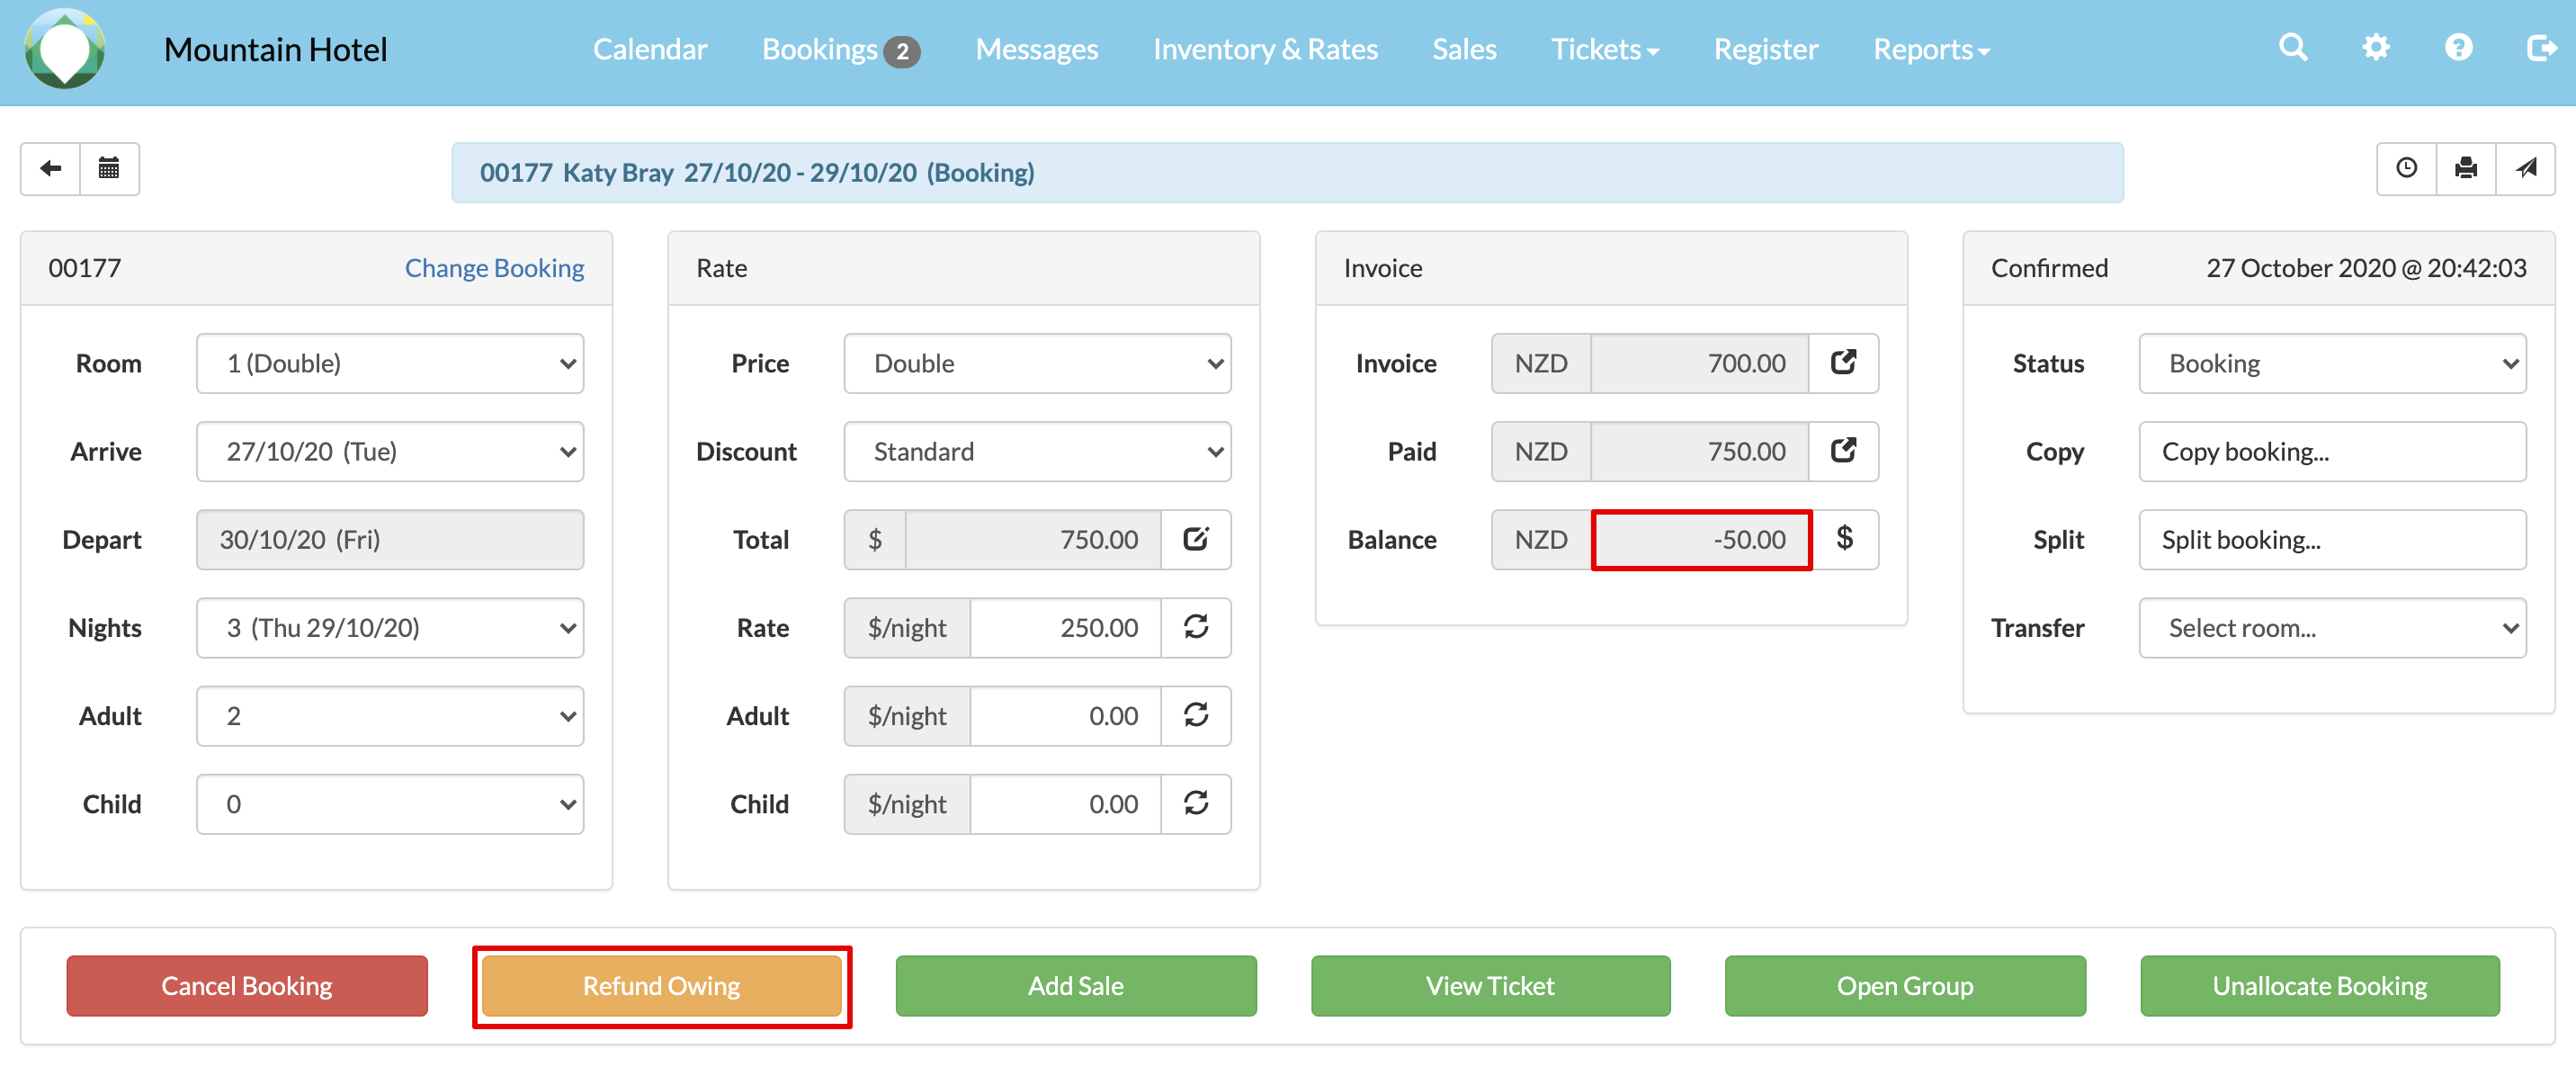Open the Inventory & Rates menu
The height and width of the screenshot is (1067, 2576).
click(1265, 49)
